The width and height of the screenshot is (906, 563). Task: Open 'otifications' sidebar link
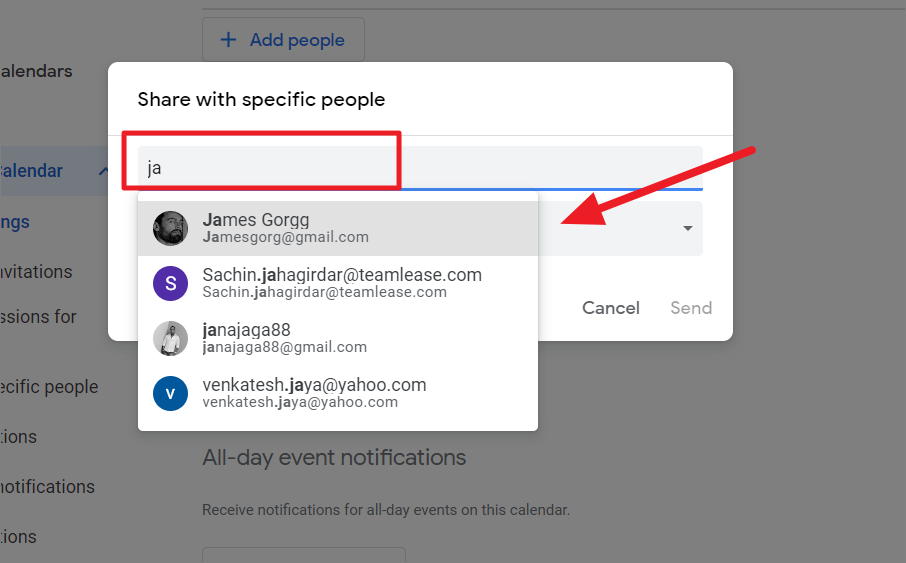[x=47, y=487]
